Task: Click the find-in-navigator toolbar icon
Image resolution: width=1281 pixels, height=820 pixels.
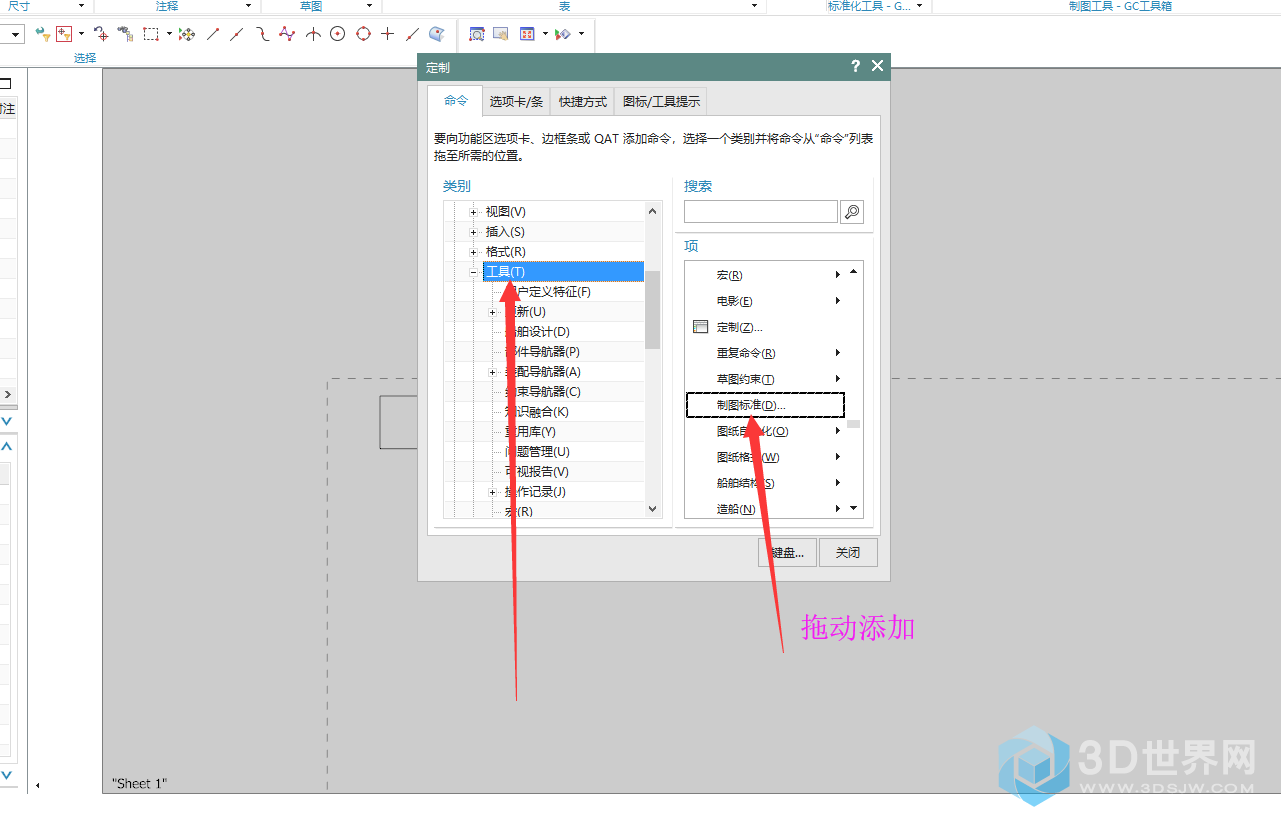Action: click(x=125, y=34)
